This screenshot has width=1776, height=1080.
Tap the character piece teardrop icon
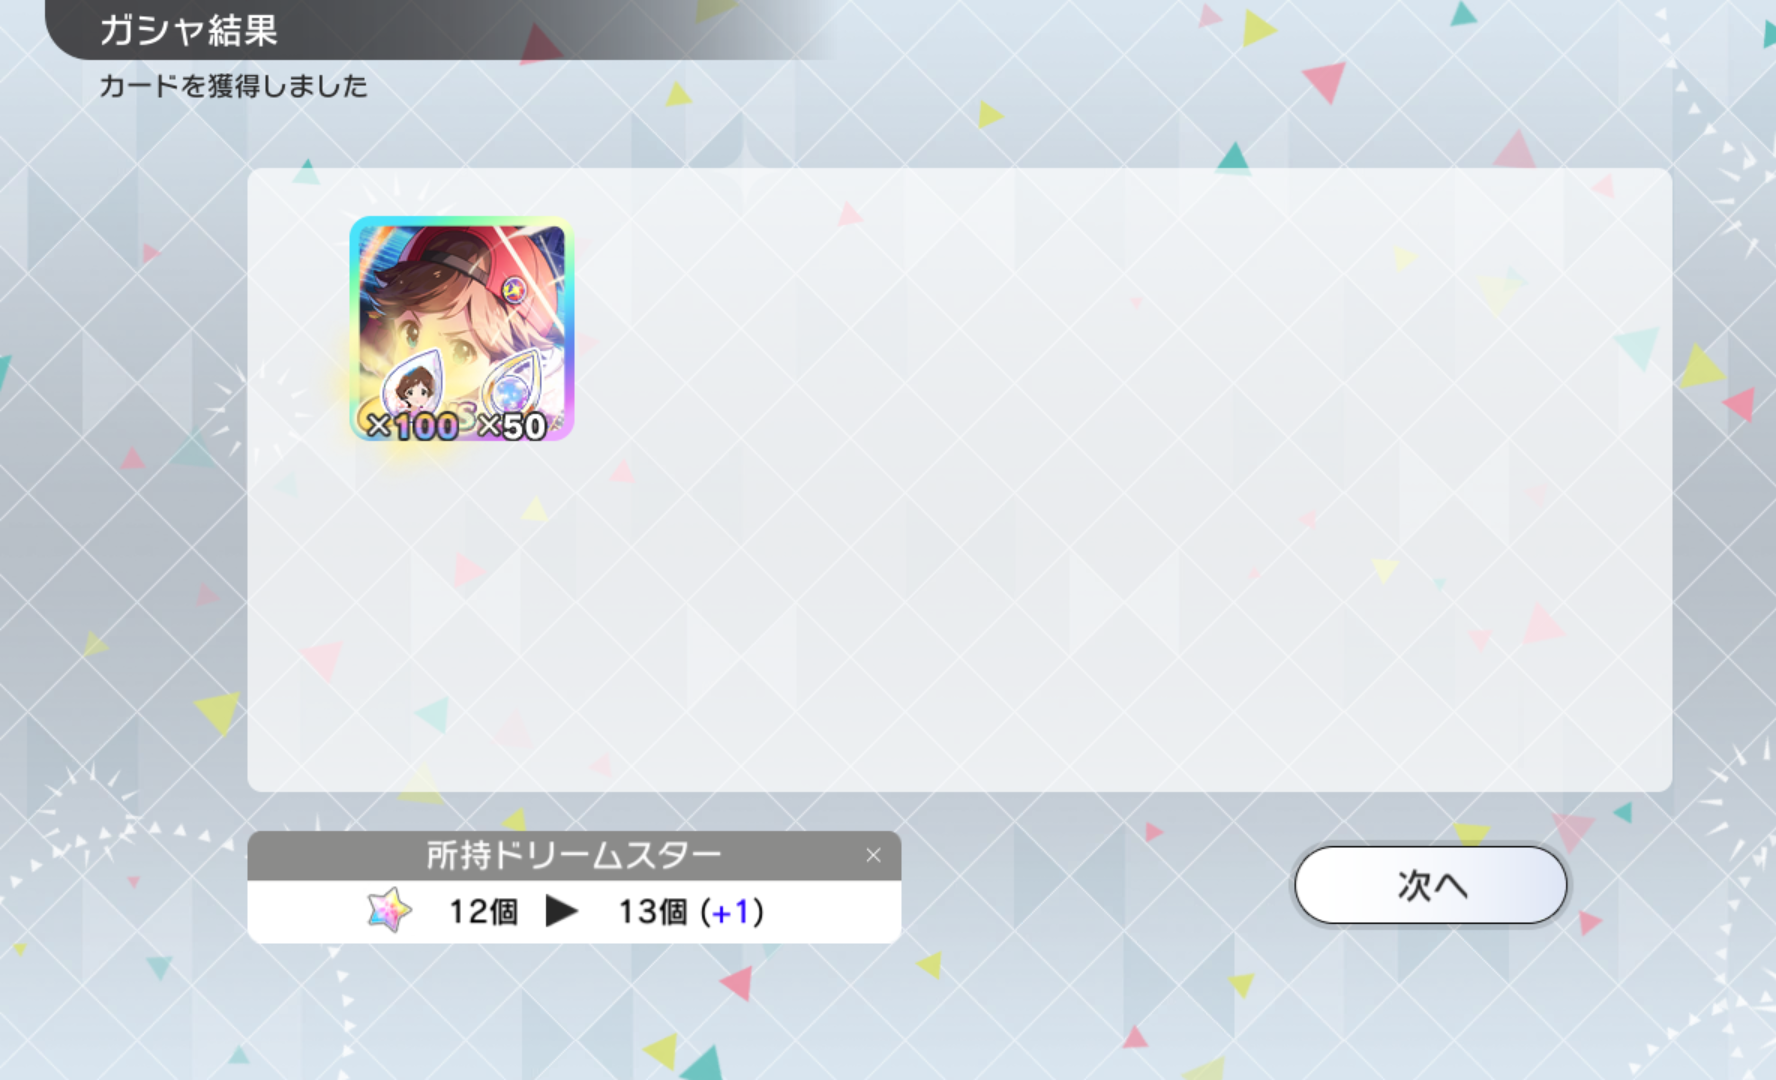pyautogui.click(x=413, y=381)
